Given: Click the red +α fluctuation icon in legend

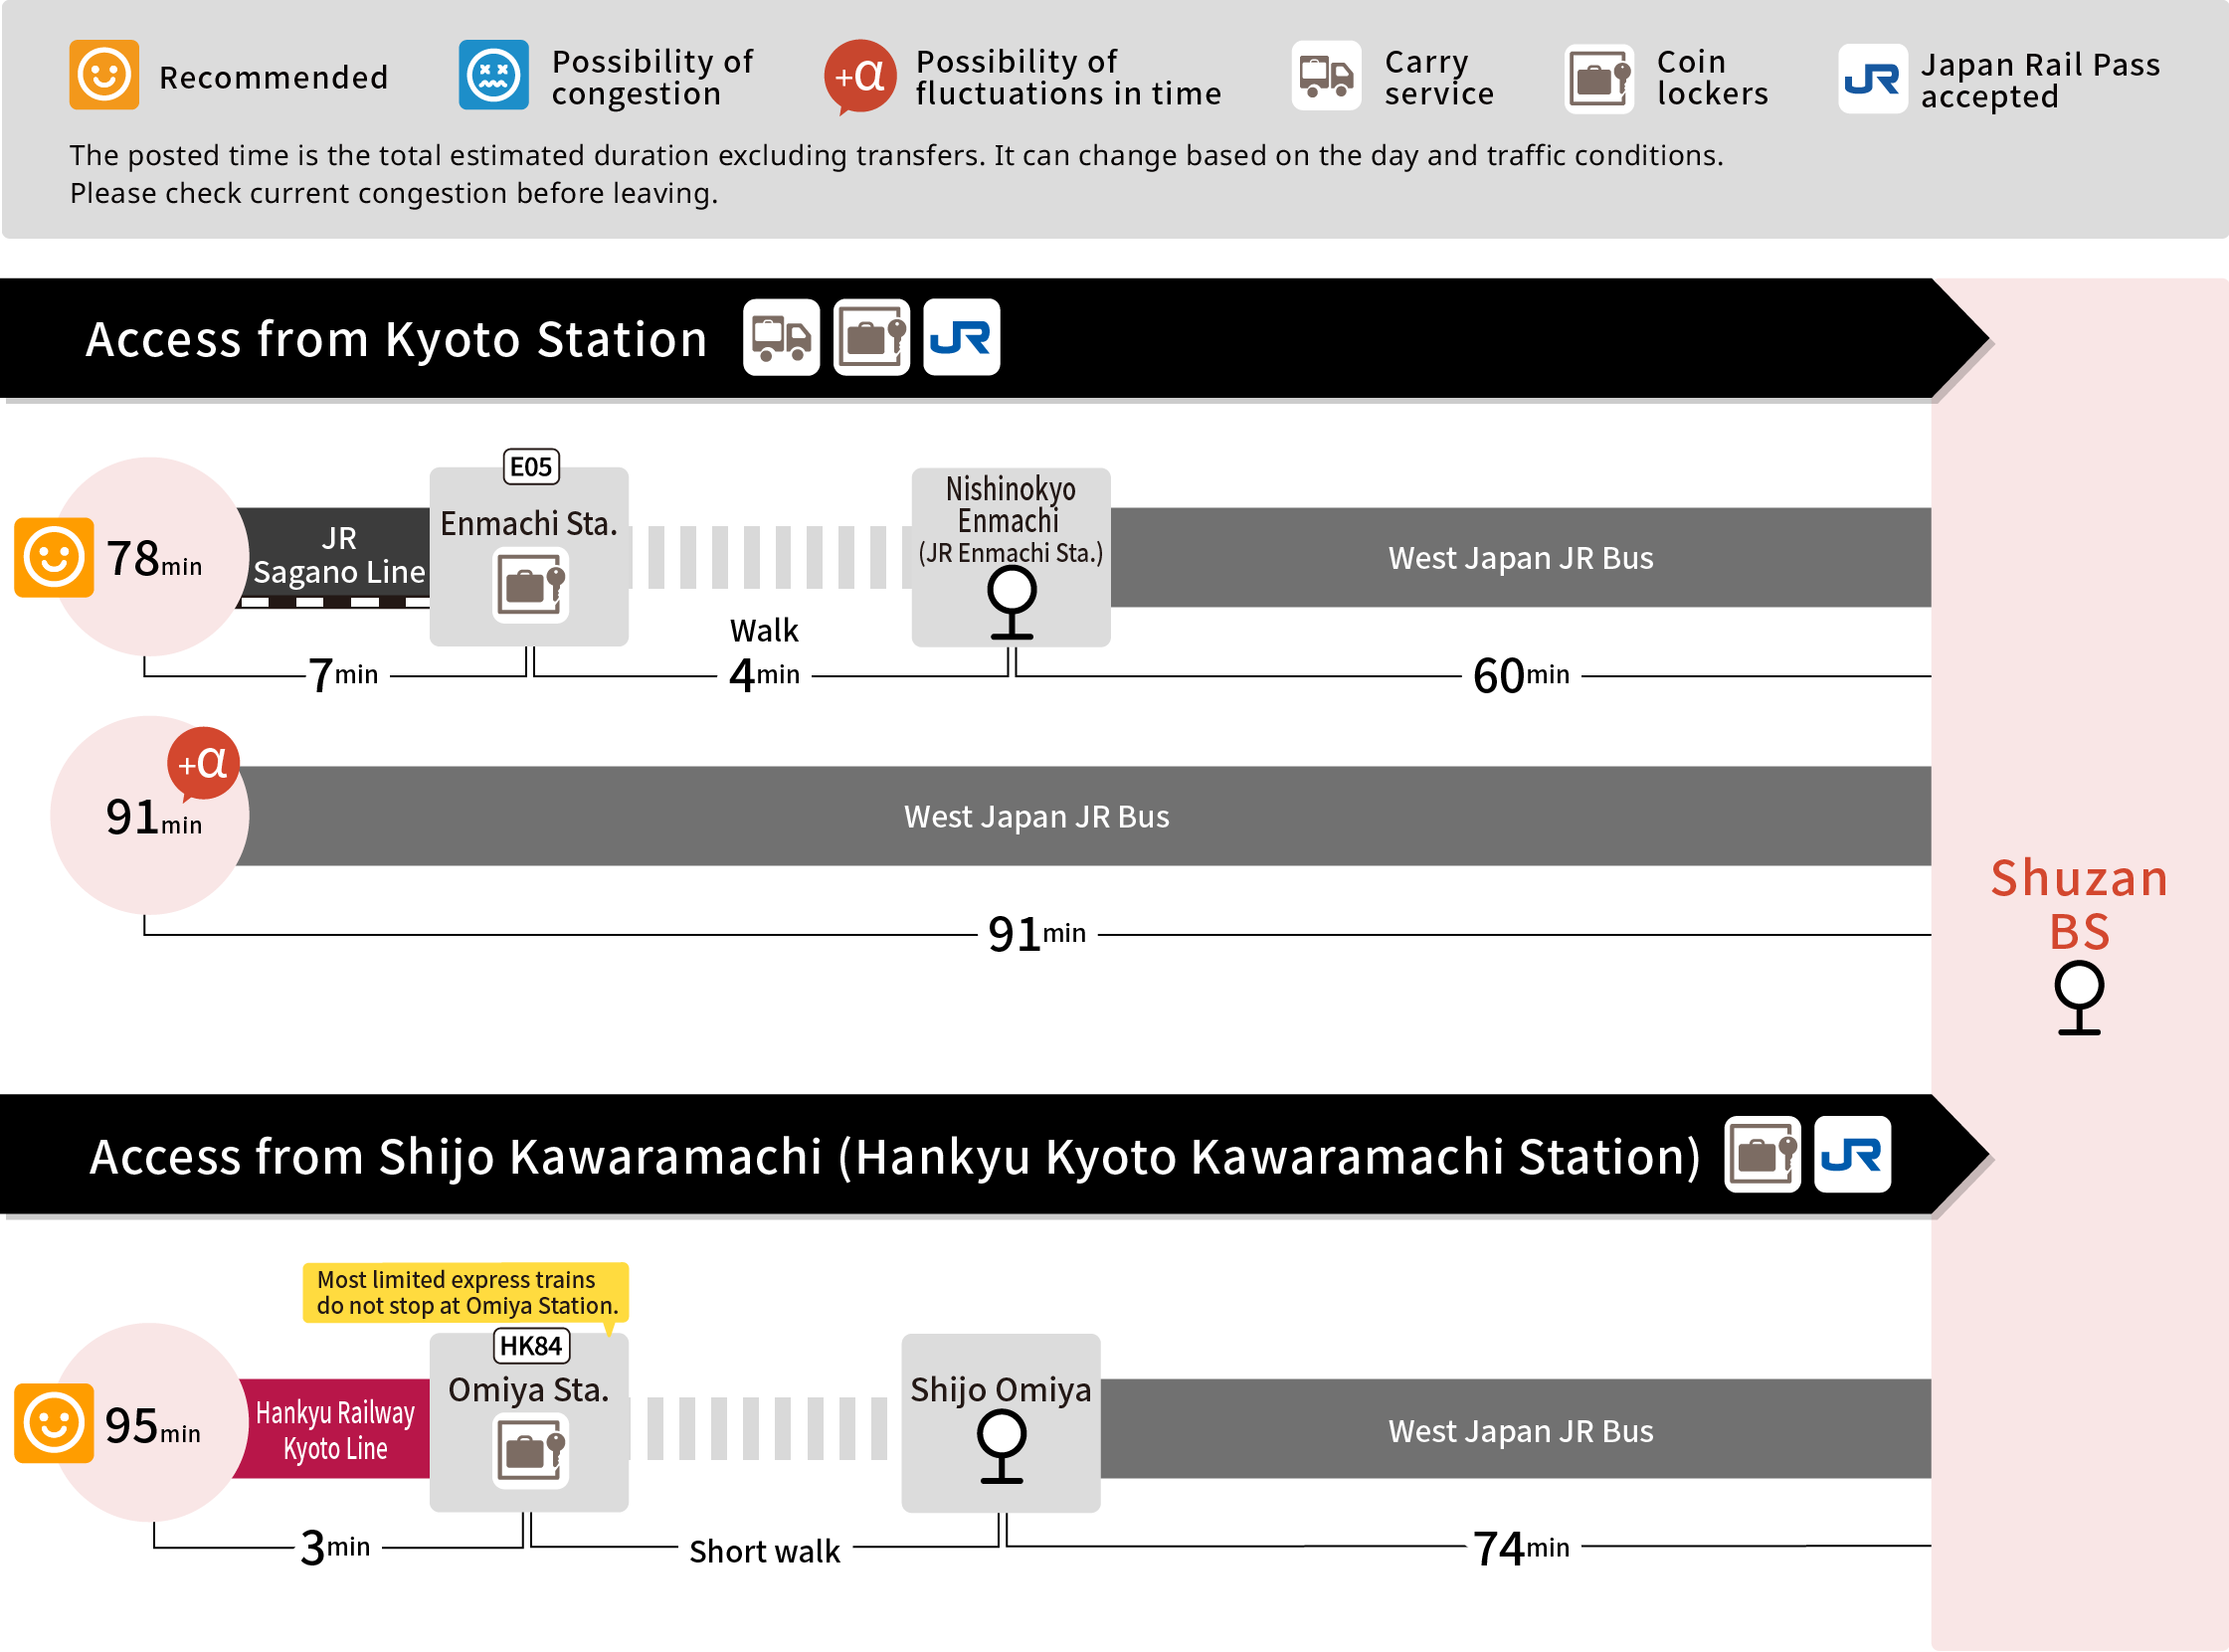Looking at the screenshot, I should point(859,76).
